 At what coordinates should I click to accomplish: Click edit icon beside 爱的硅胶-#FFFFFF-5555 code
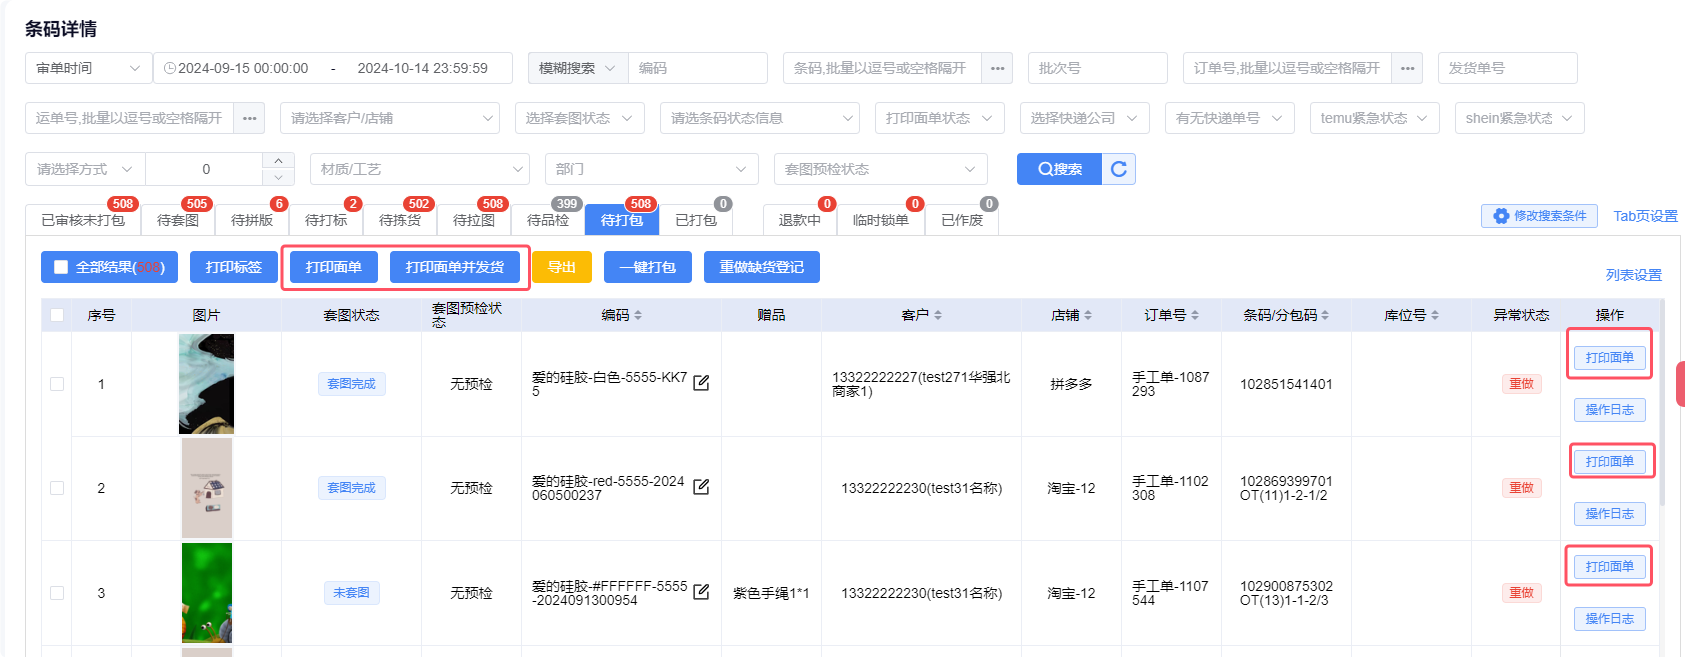[701, 592]
